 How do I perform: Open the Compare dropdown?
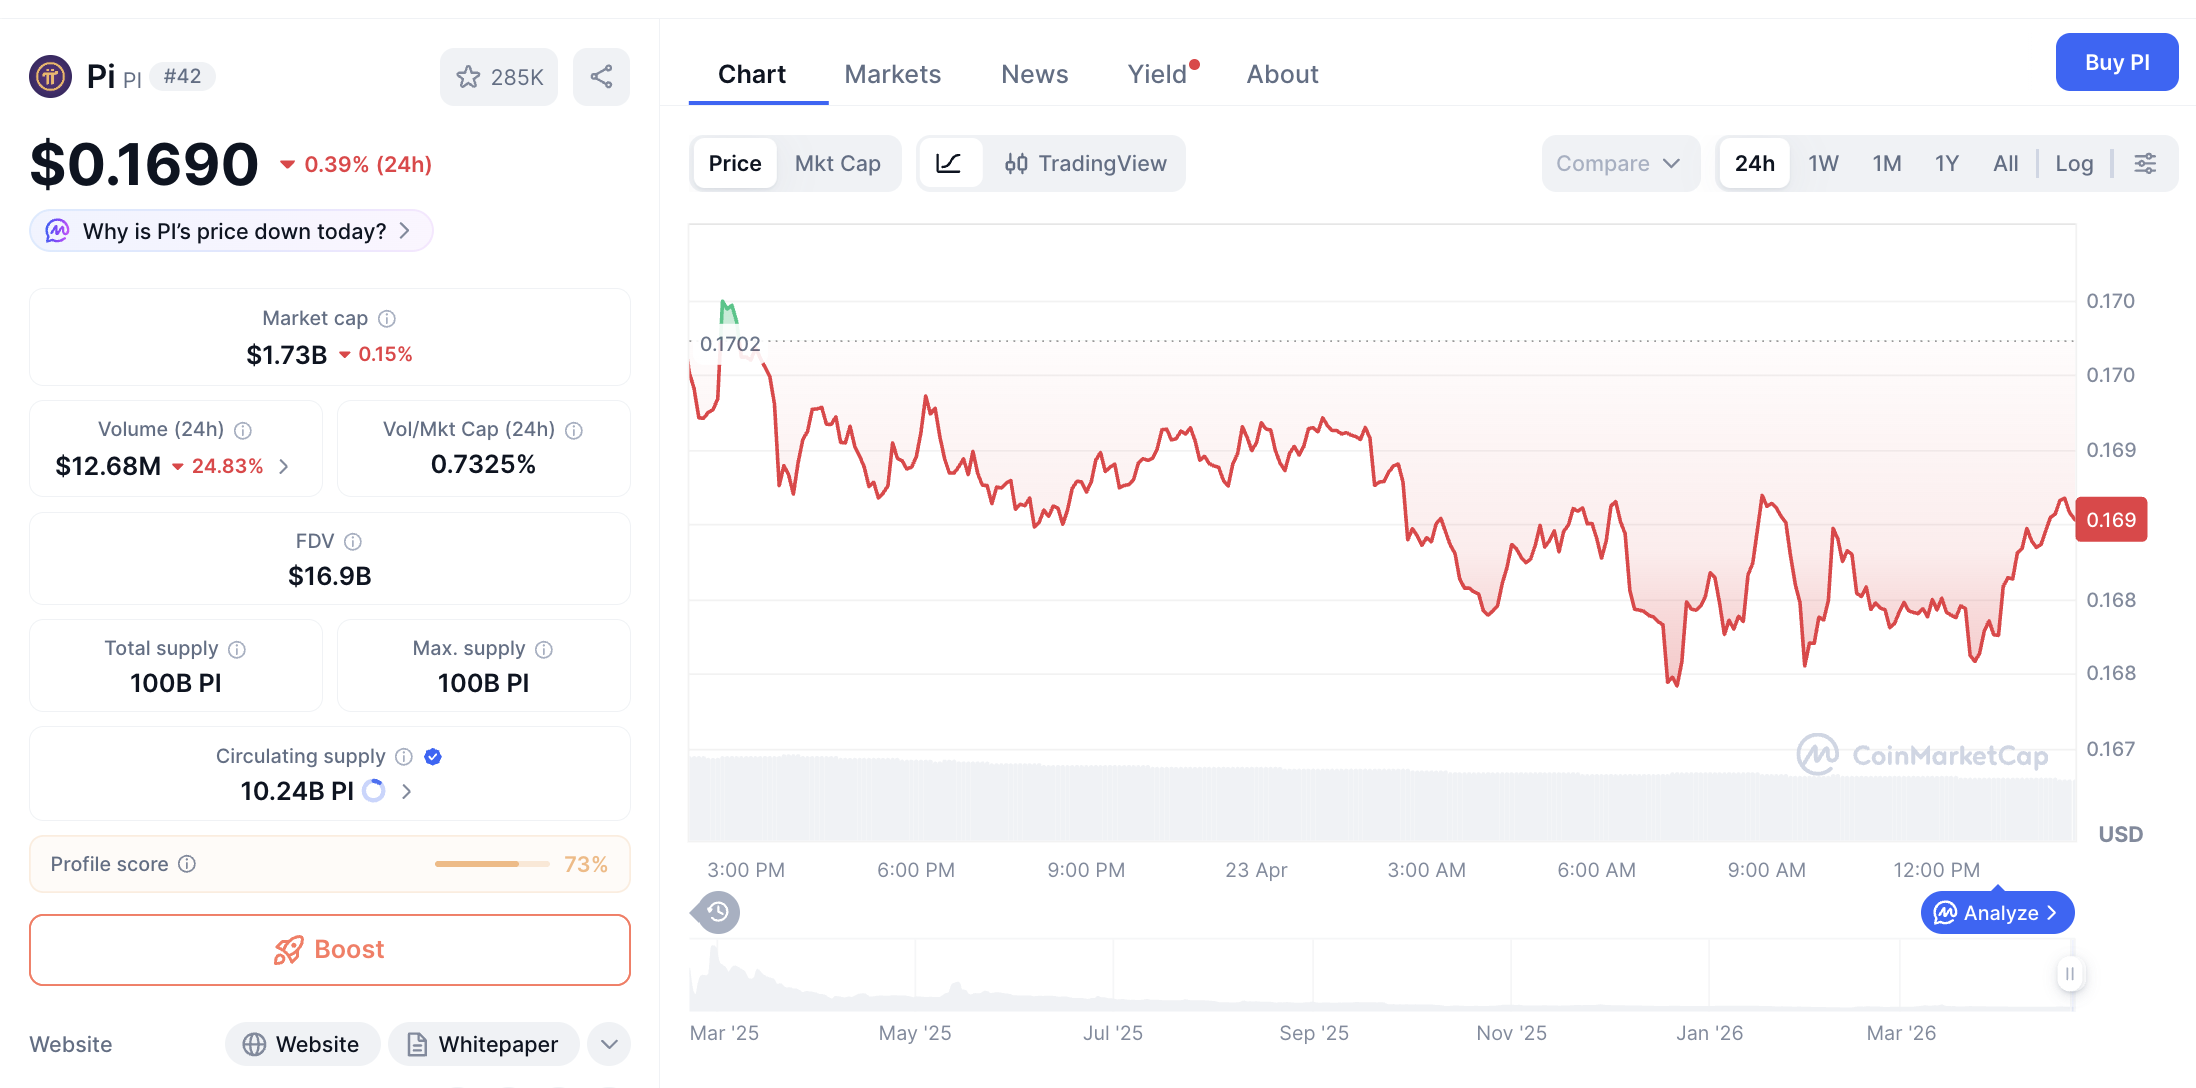pyautogui.click(x=1620, y=163)
